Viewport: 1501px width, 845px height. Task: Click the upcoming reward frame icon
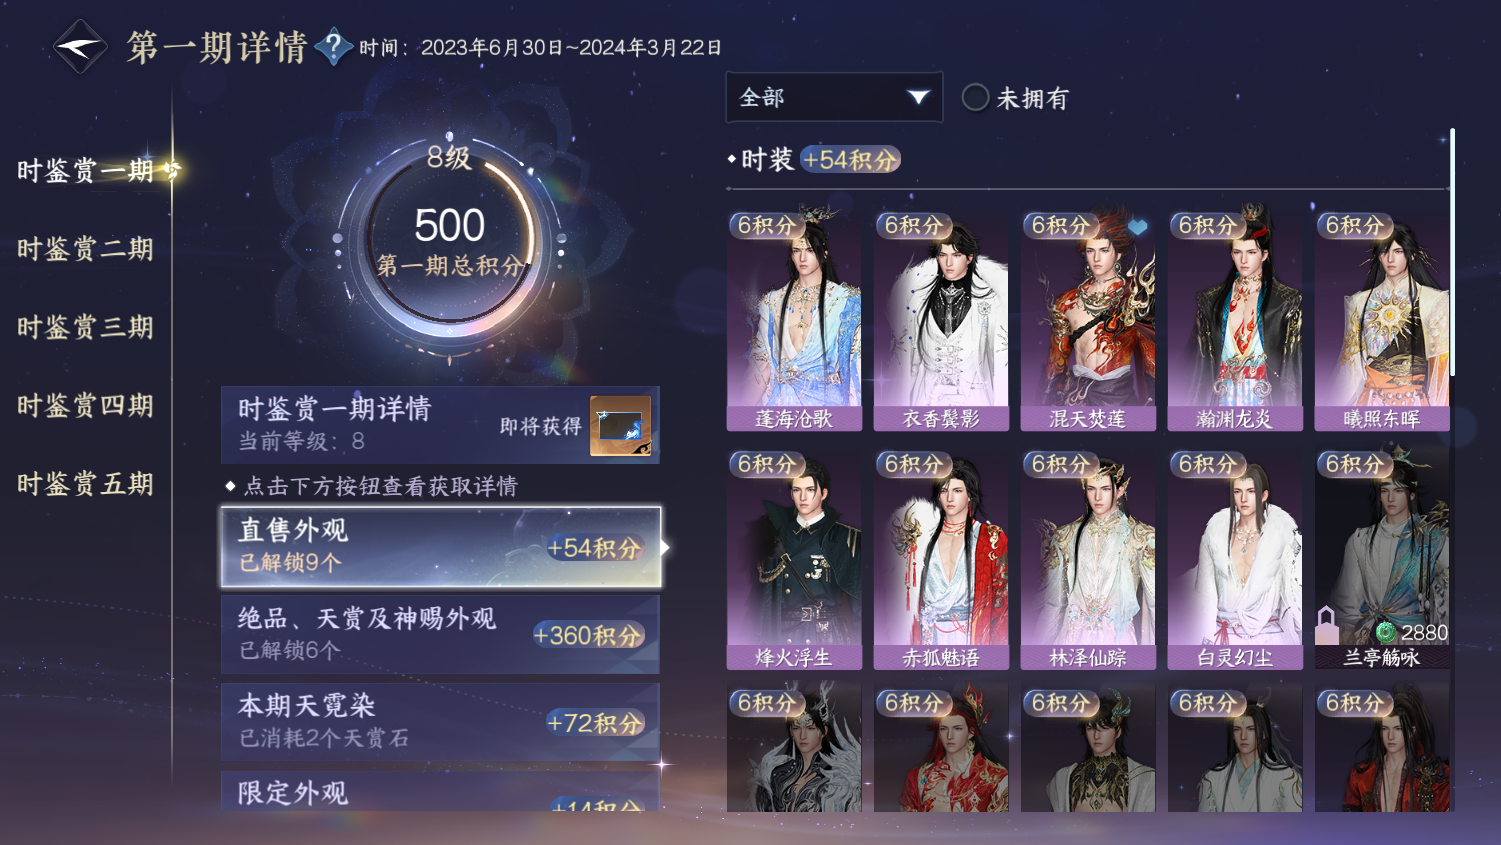coord(620,425)
